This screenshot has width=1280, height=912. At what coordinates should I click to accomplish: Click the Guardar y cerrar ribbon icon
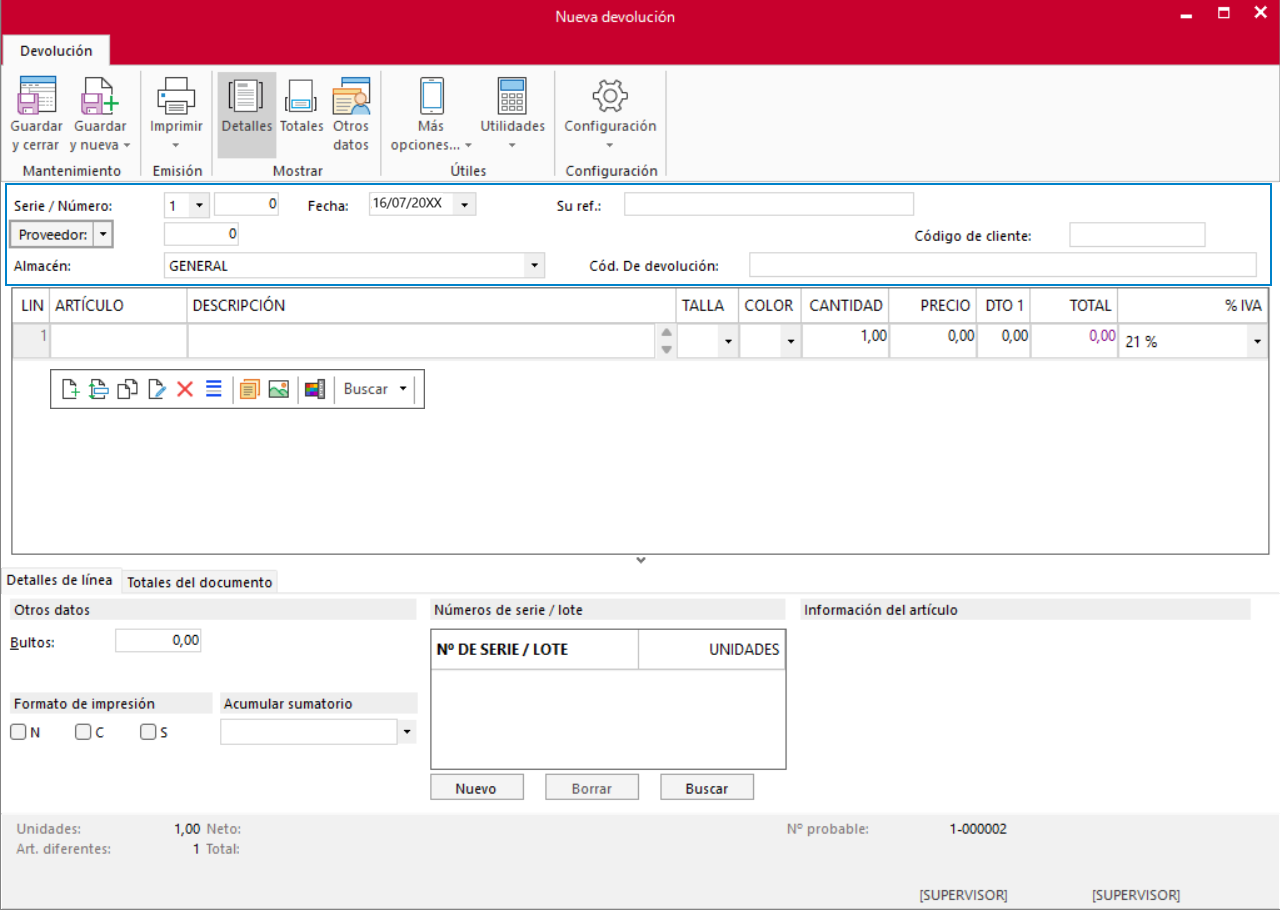tap(37, 97)
